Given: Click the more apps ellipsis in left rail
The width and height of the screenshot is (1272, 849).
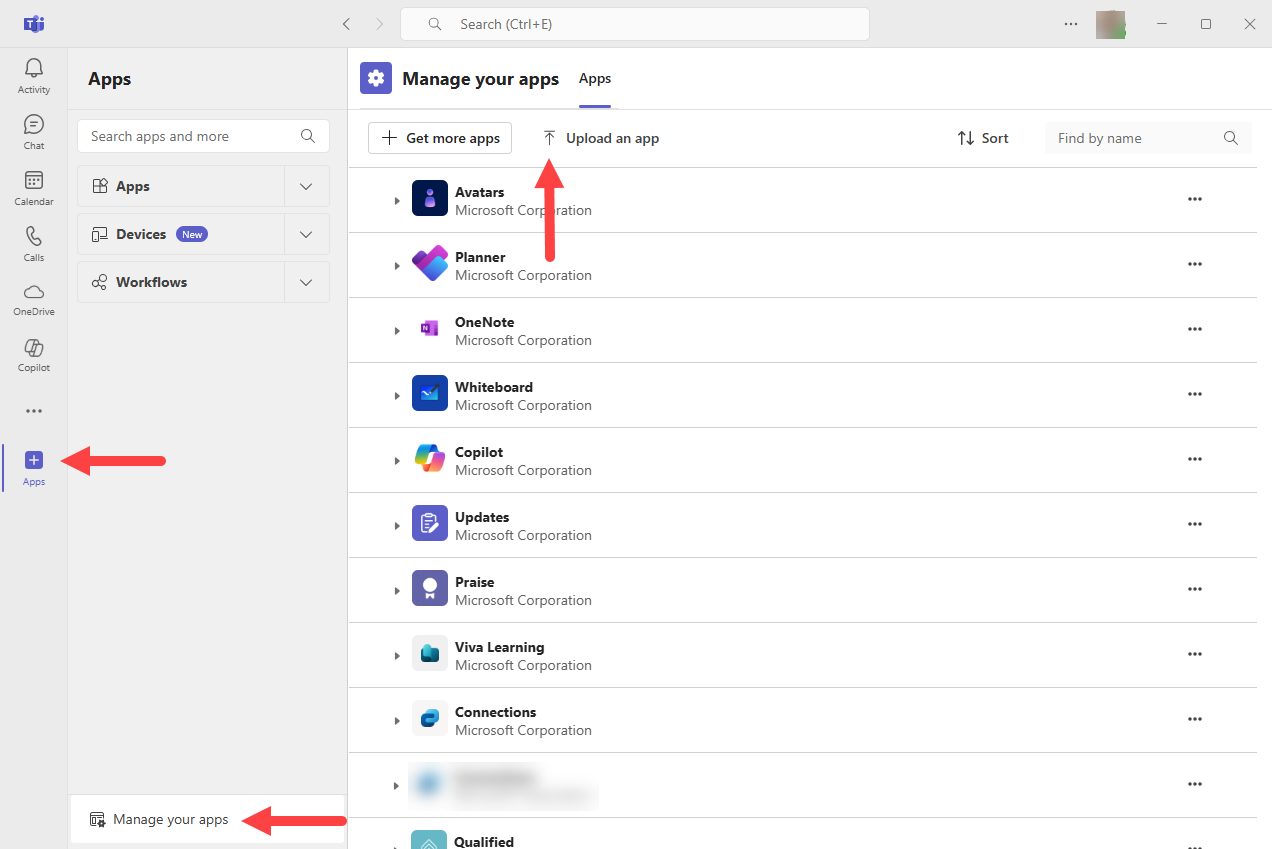Looking at the screenshot, I should [34, 411].
